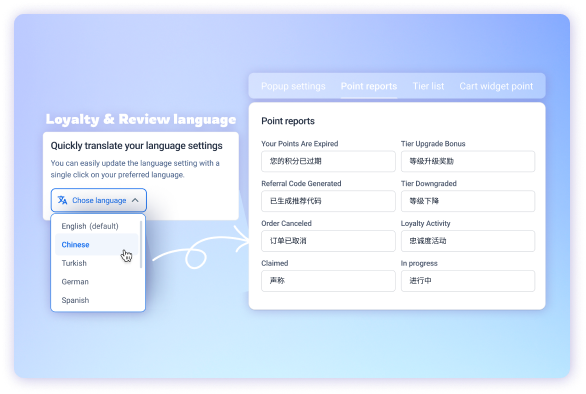The width and height of the screenshot is (586, 394).
Task: Click the 'Loyalty Activity' label
Action: [x=425, y=224]
